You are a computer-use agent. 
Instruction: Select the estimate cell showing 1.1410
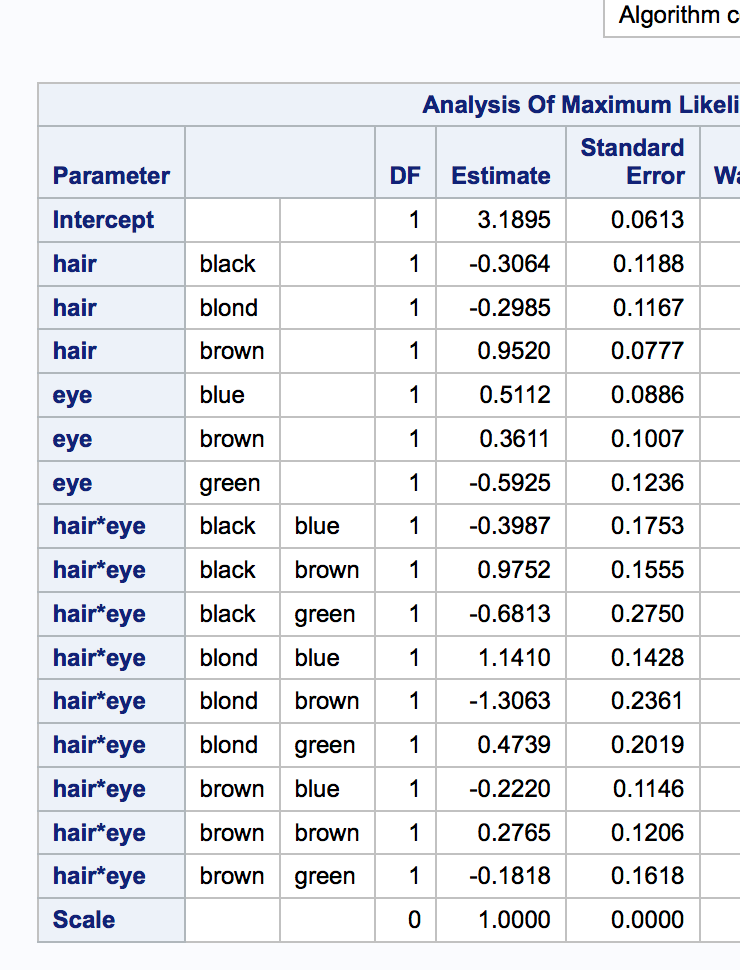tap(514, 658)
